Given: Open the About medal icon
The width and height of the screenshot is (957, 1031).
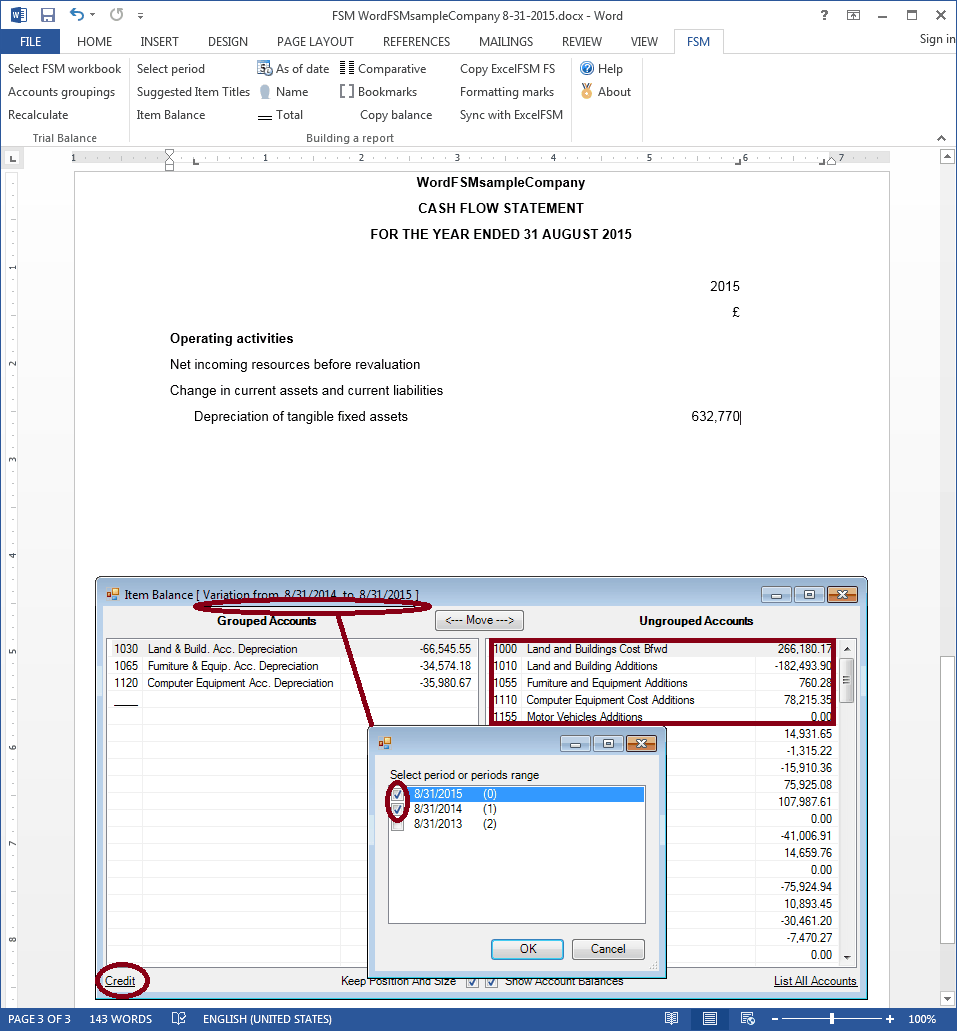Looking at the screenshot, I should 587,91.
